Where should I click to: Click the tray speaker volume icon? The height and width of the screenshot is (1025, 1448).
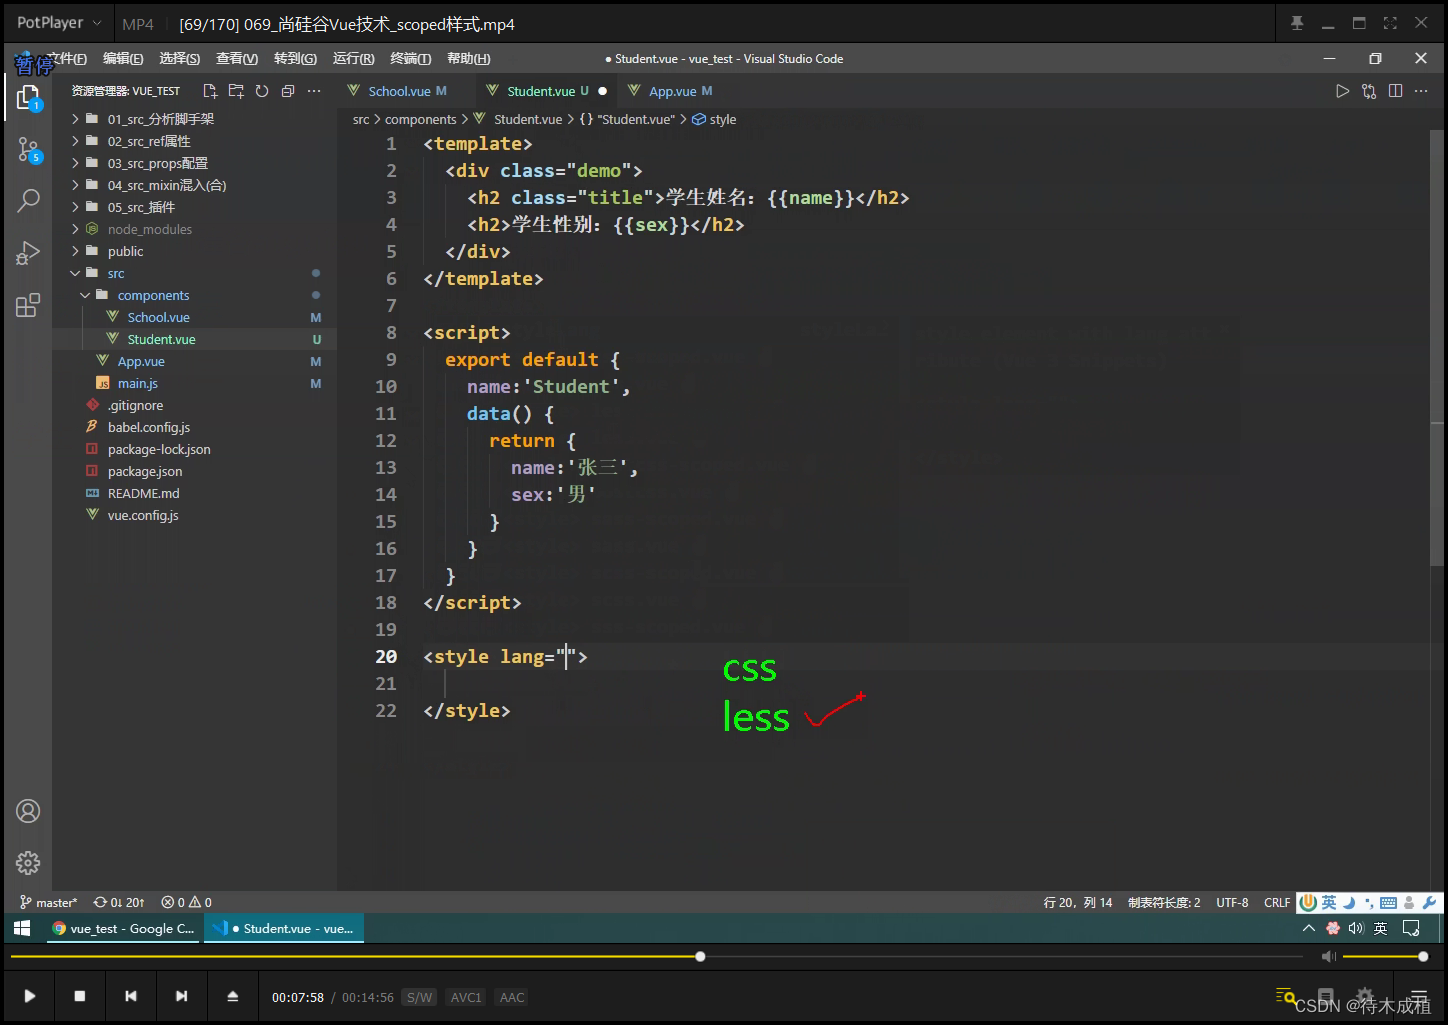coord(1356,928)
